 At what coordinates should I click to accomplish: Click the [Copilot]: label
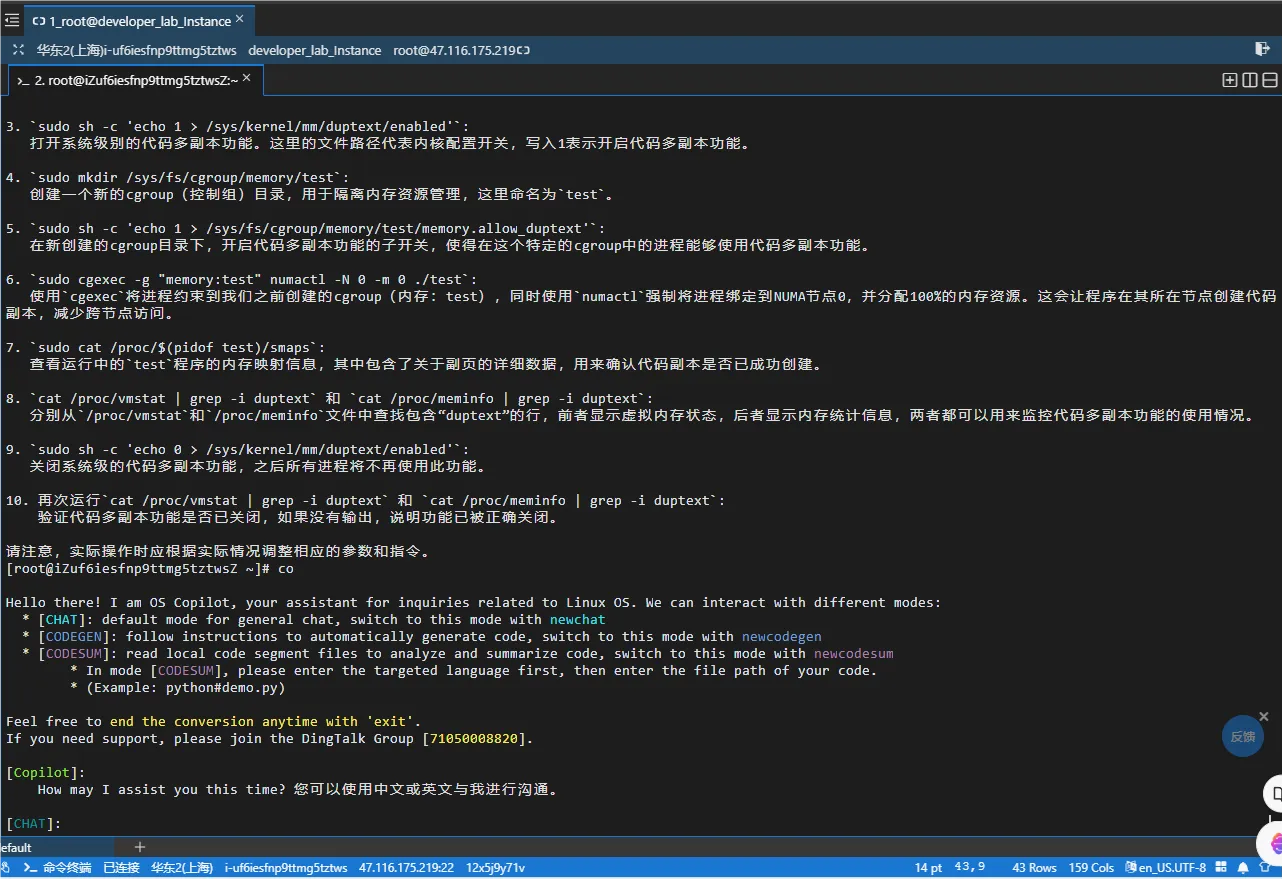[x=45, y=773]
